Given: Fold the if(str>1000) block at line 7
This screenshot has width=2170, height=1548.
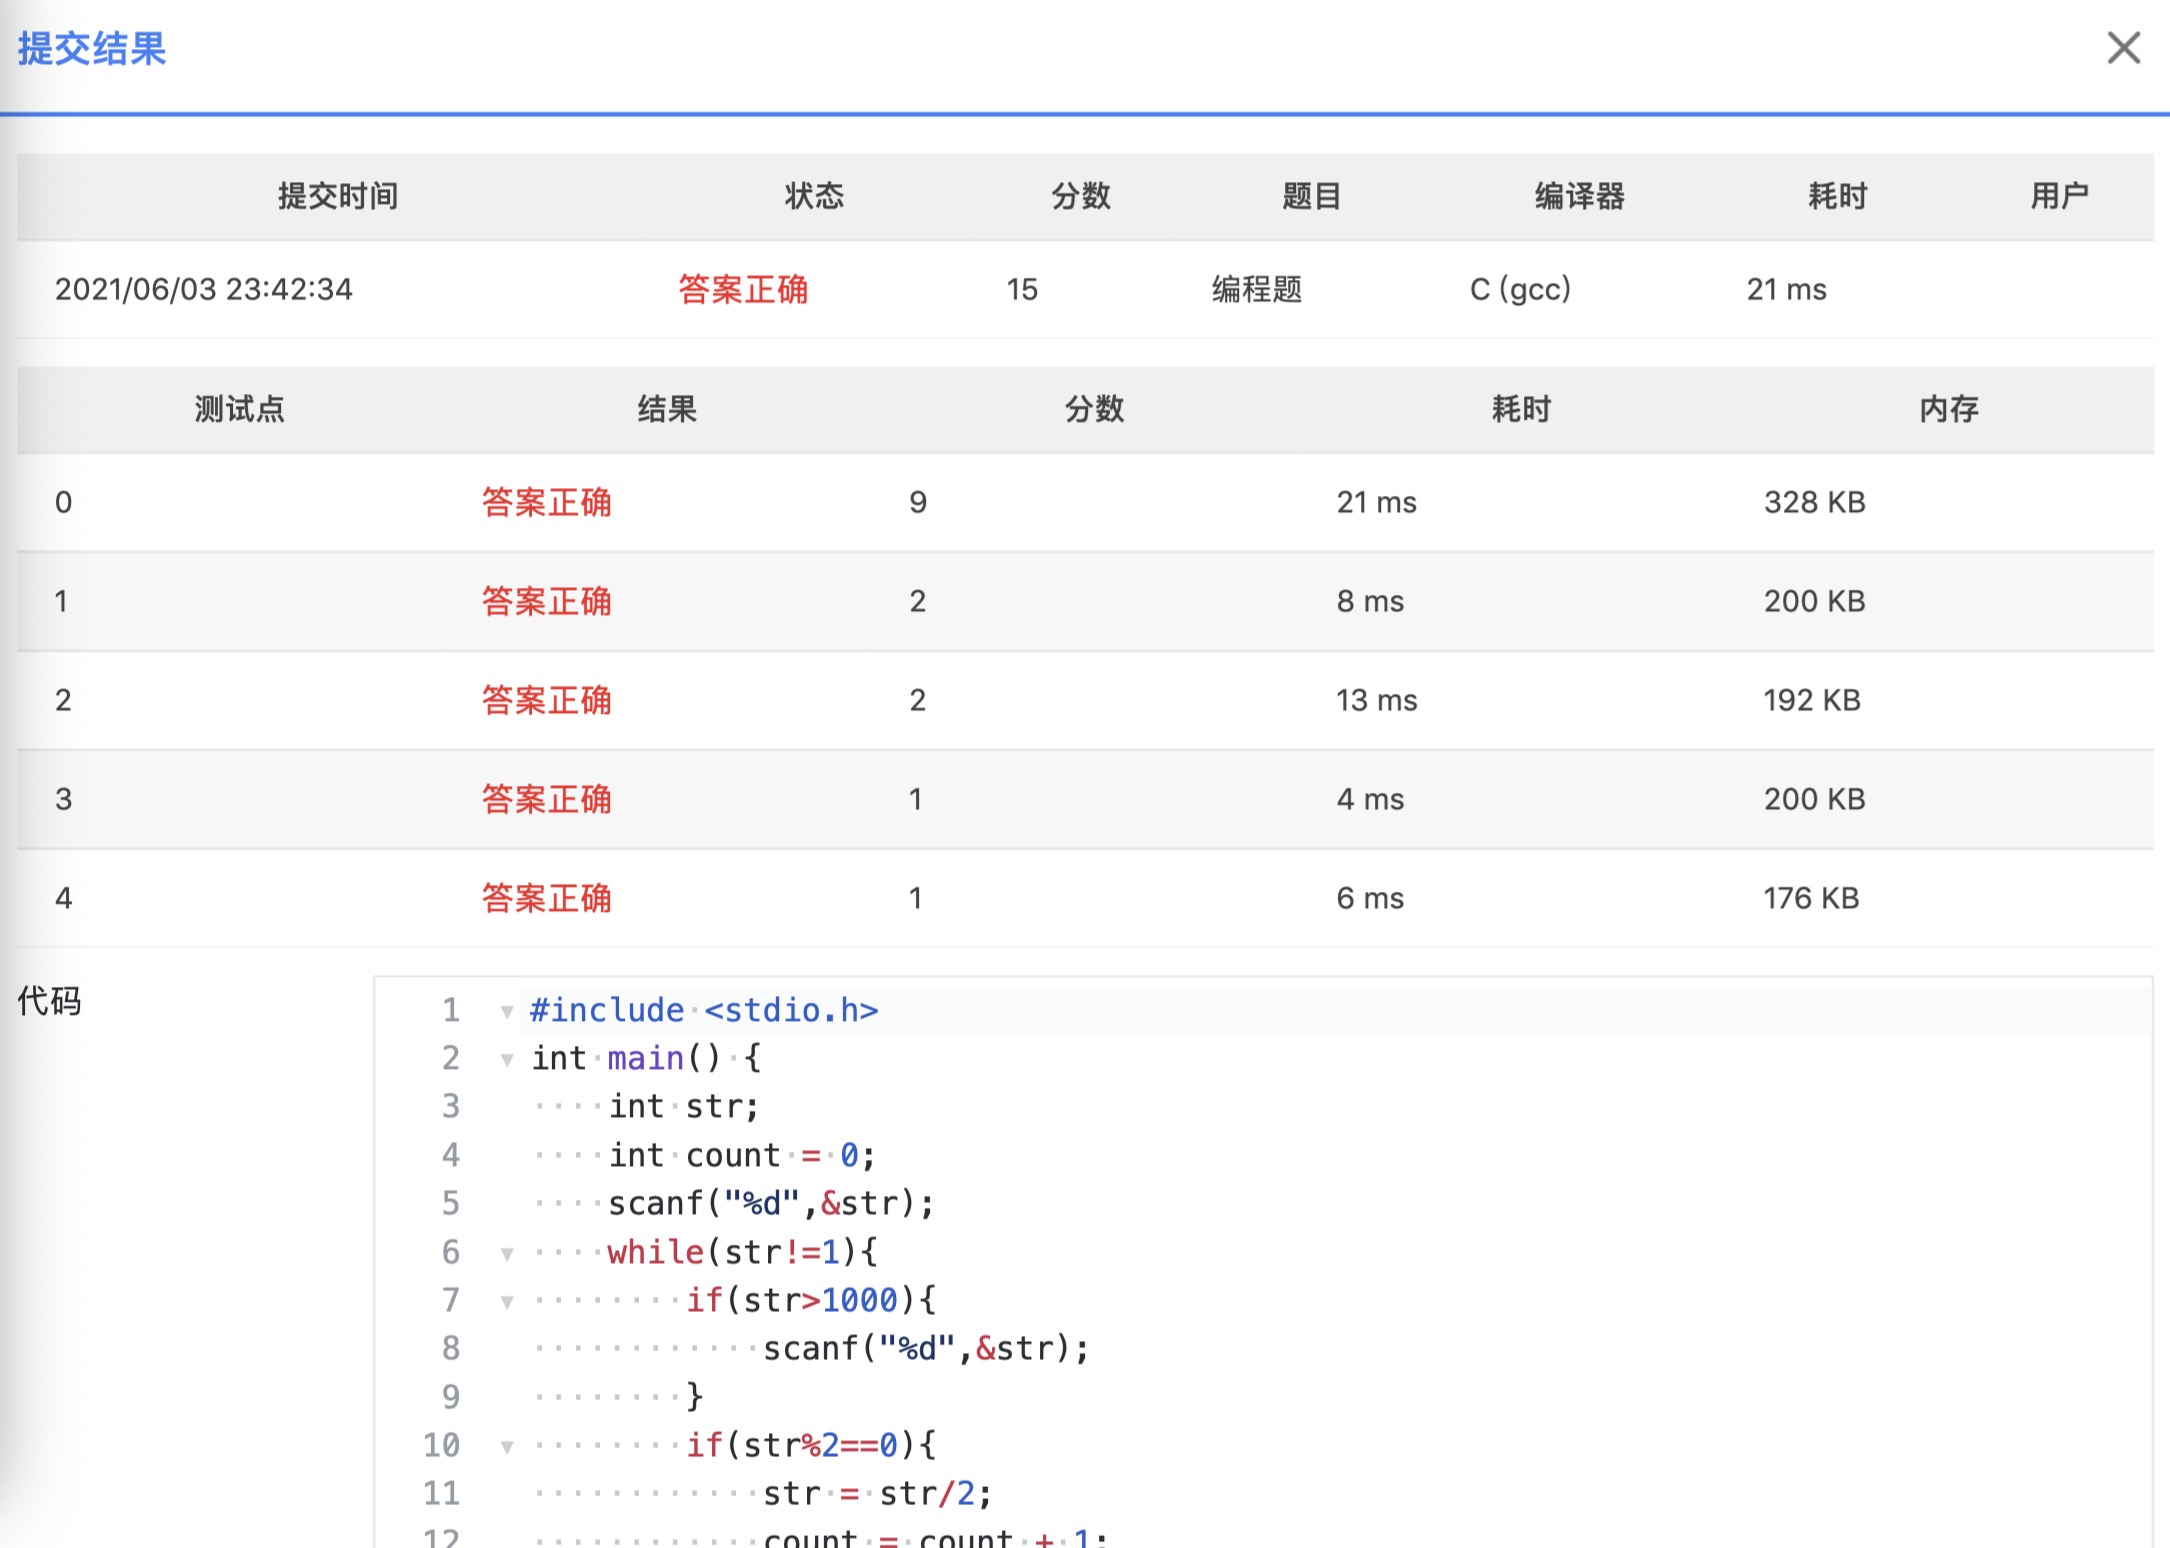Looking at the screenshot, I should [507, 1302].
